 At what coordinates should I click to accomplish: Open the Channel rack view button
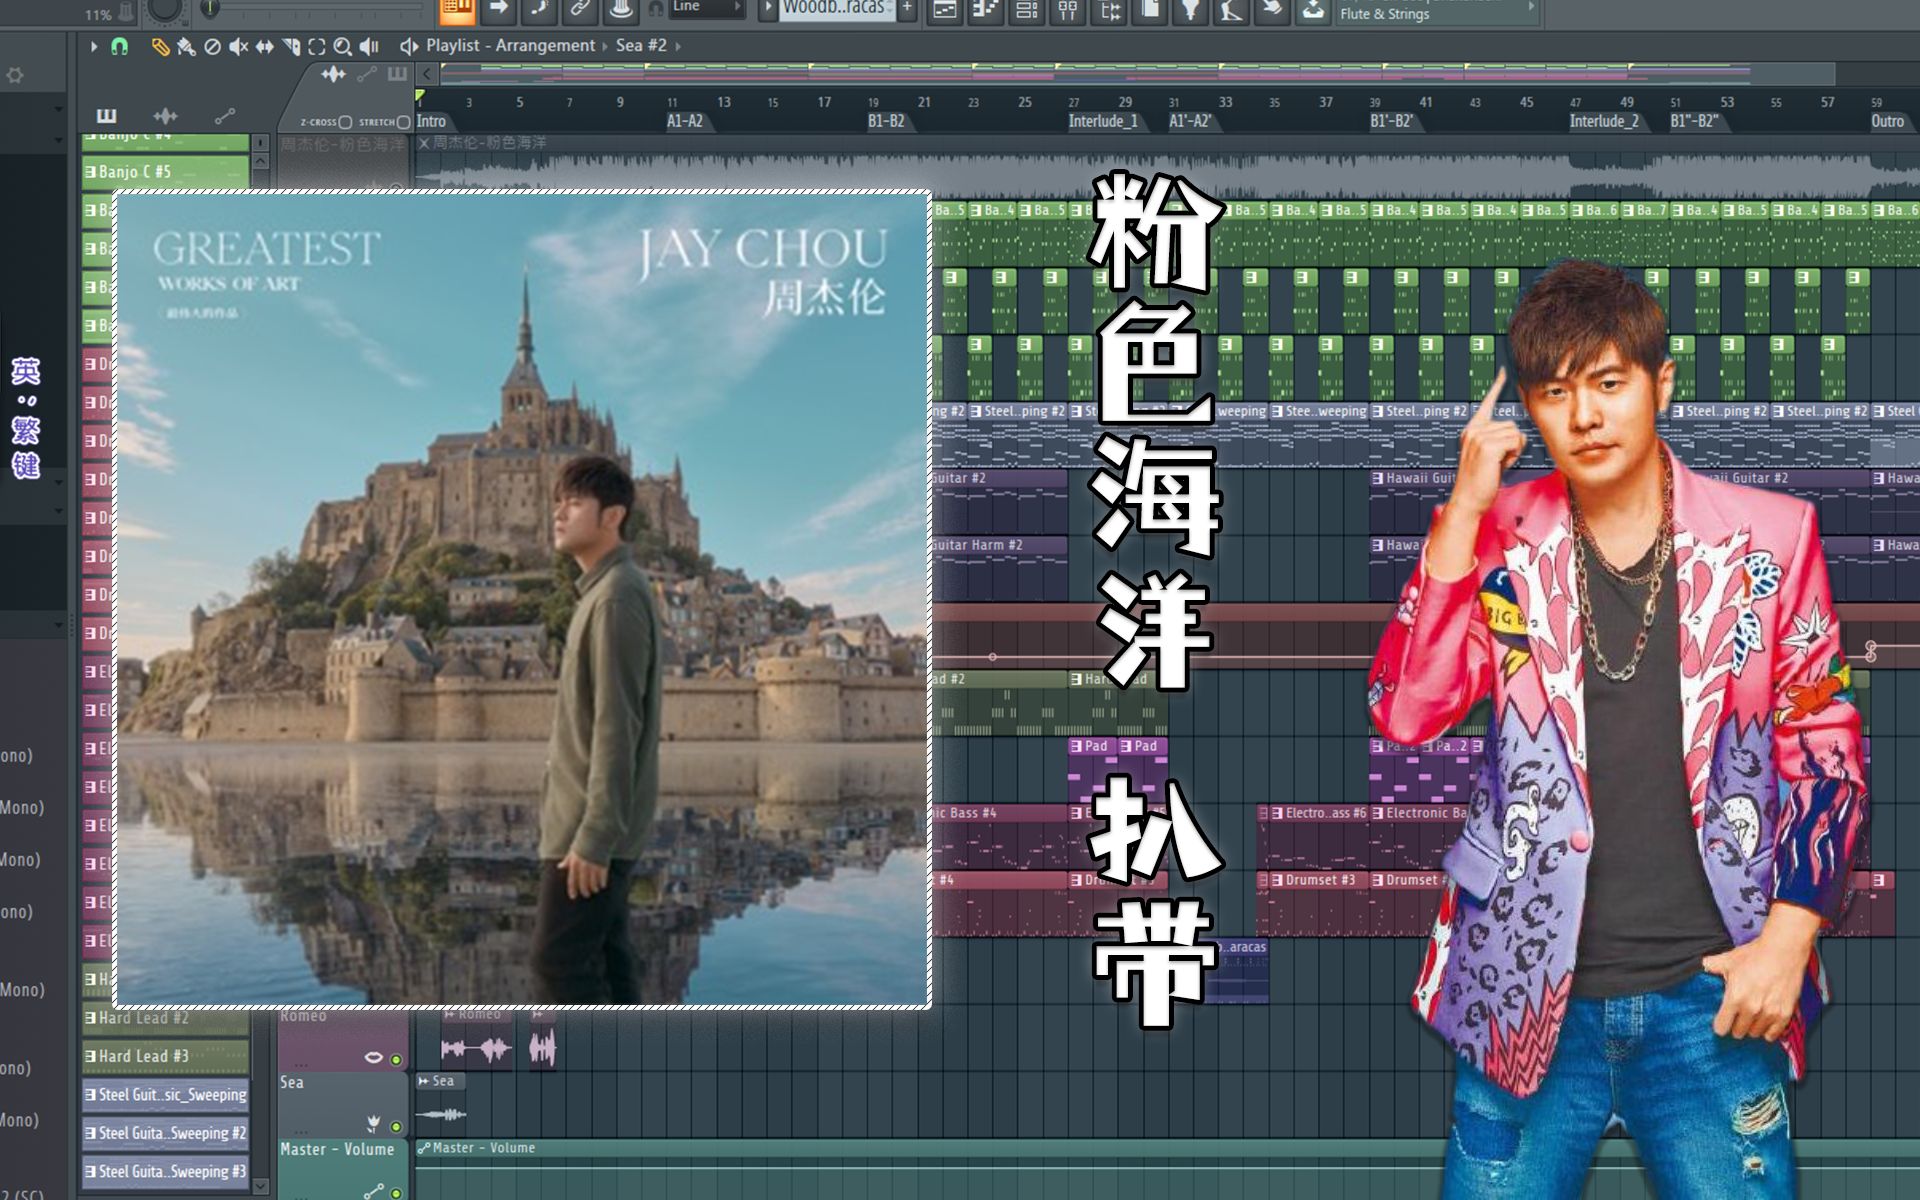[x=1026, y=10]
